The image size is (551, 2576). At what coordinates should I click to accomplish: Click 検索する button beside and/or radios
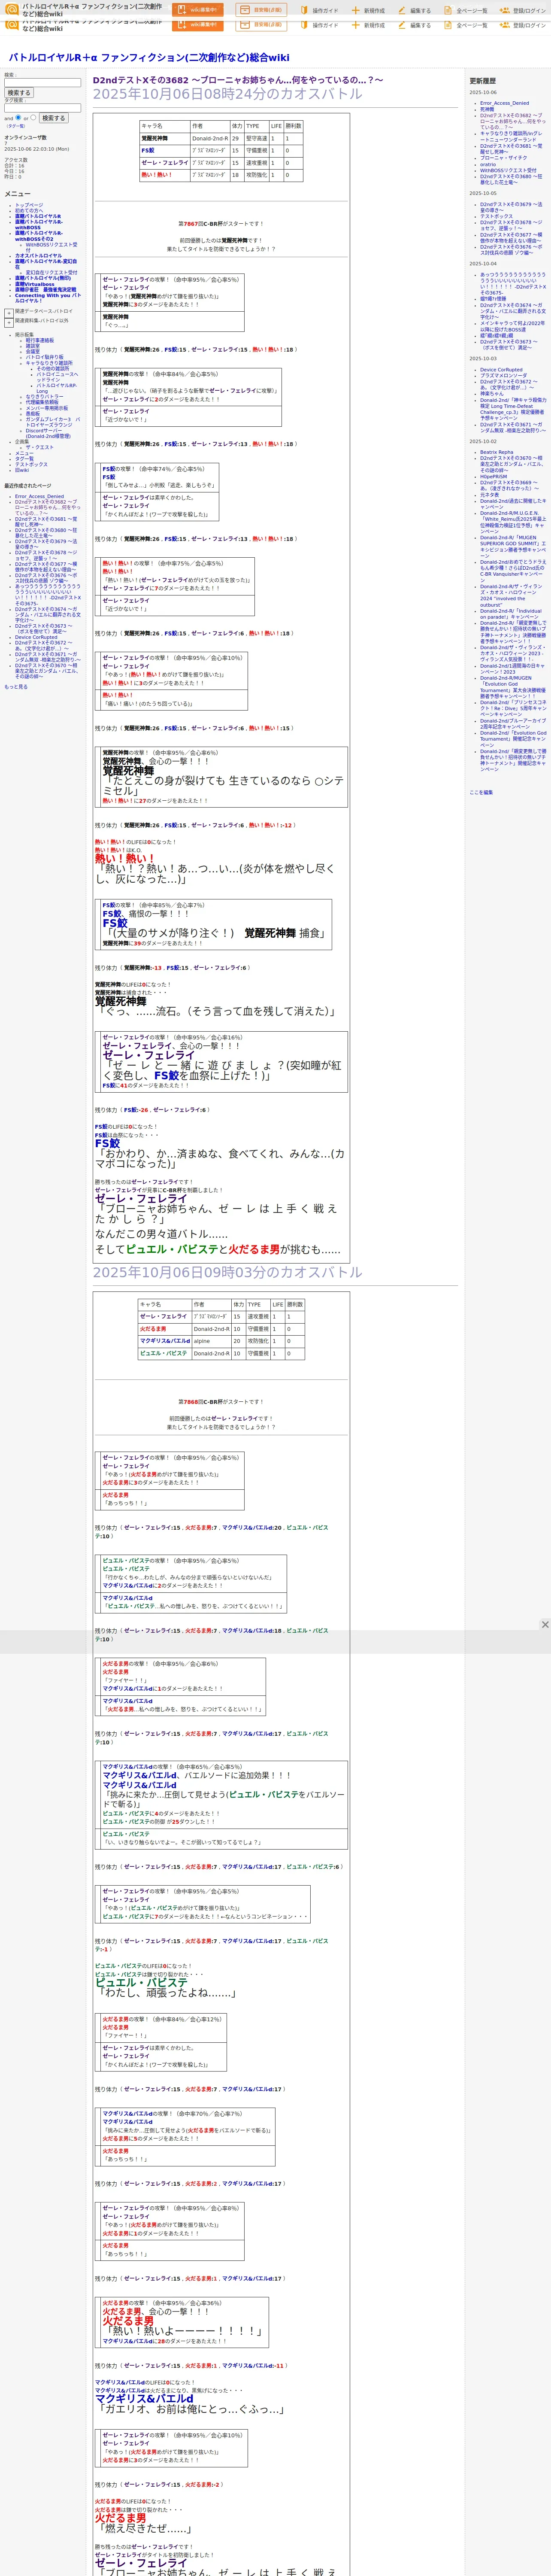point(53,118)
